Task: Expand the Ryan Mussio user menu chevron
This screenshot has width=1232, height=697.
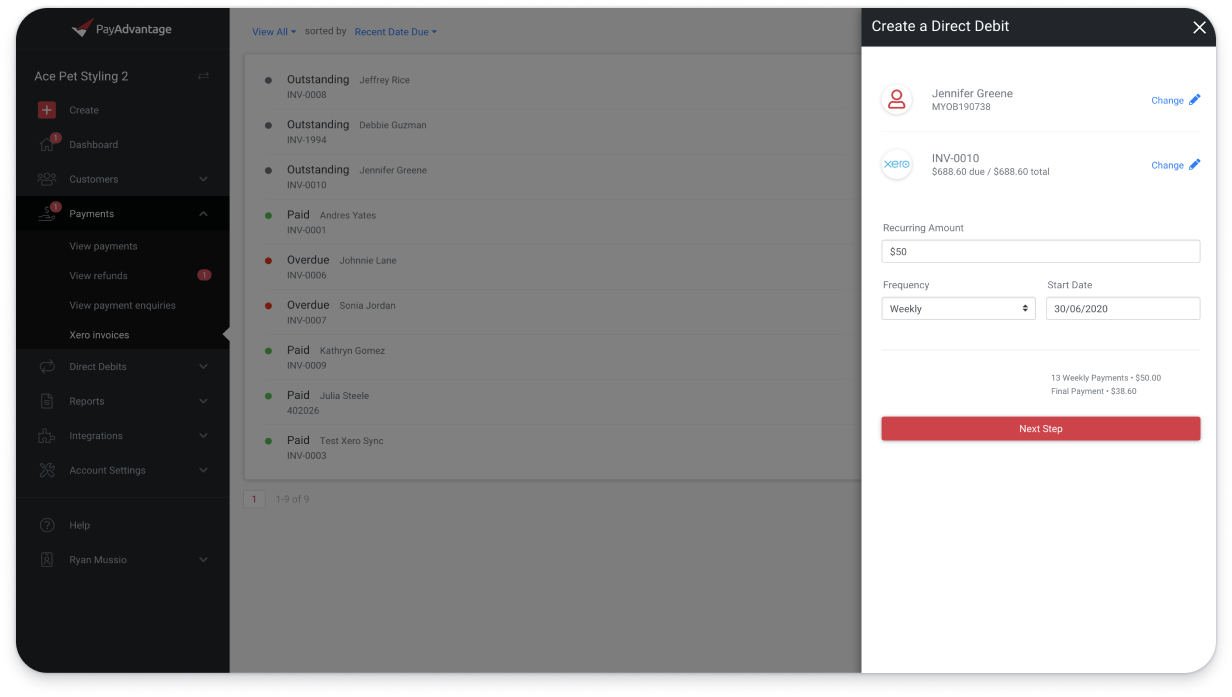Action: [x=204, y=560]
